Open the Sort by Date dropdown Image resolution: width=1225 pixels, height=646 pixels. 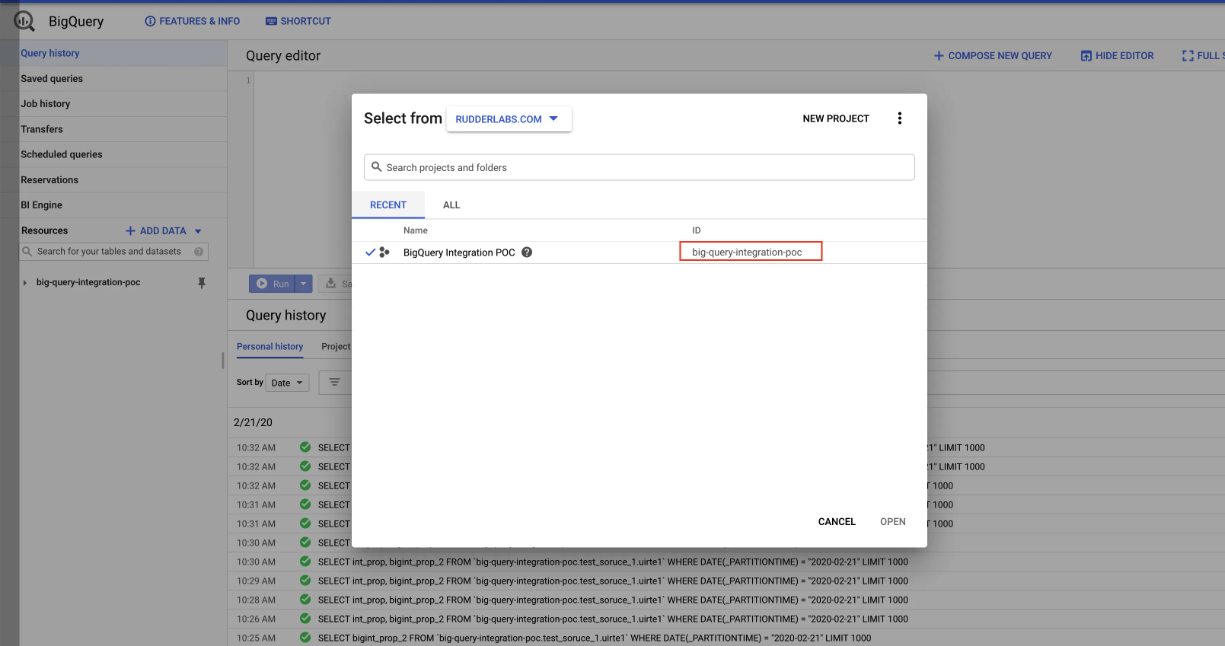287,382
